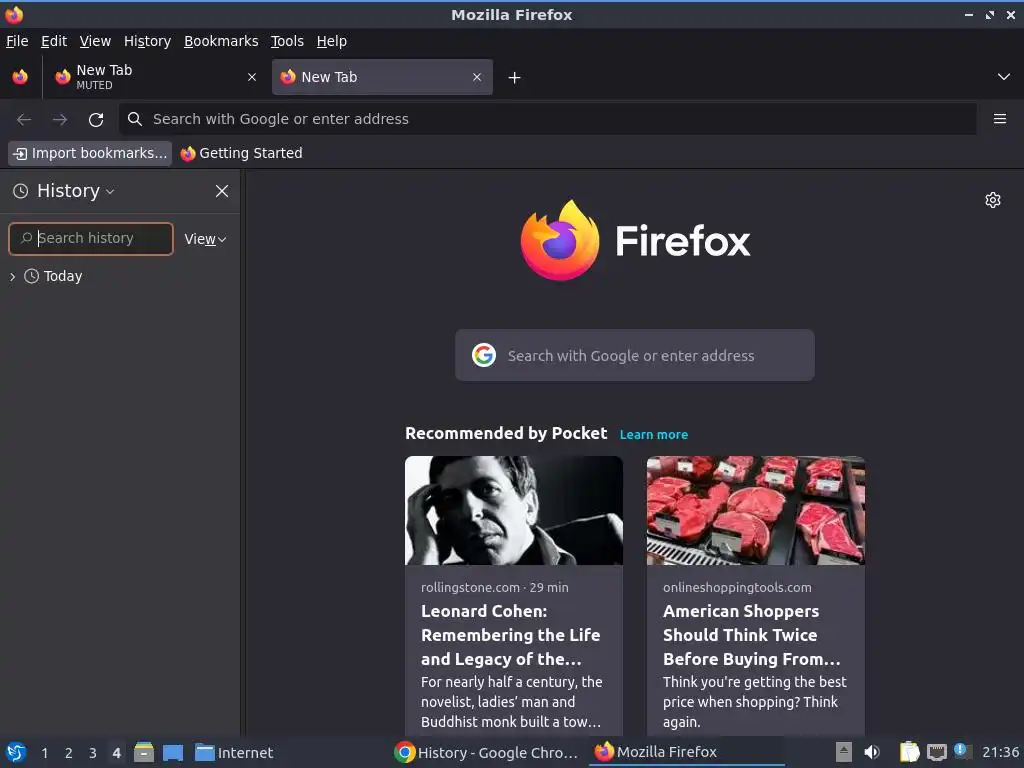Select the active New Tab
Viewport: 1024px width, 768px height.
[x=382, y=77]
